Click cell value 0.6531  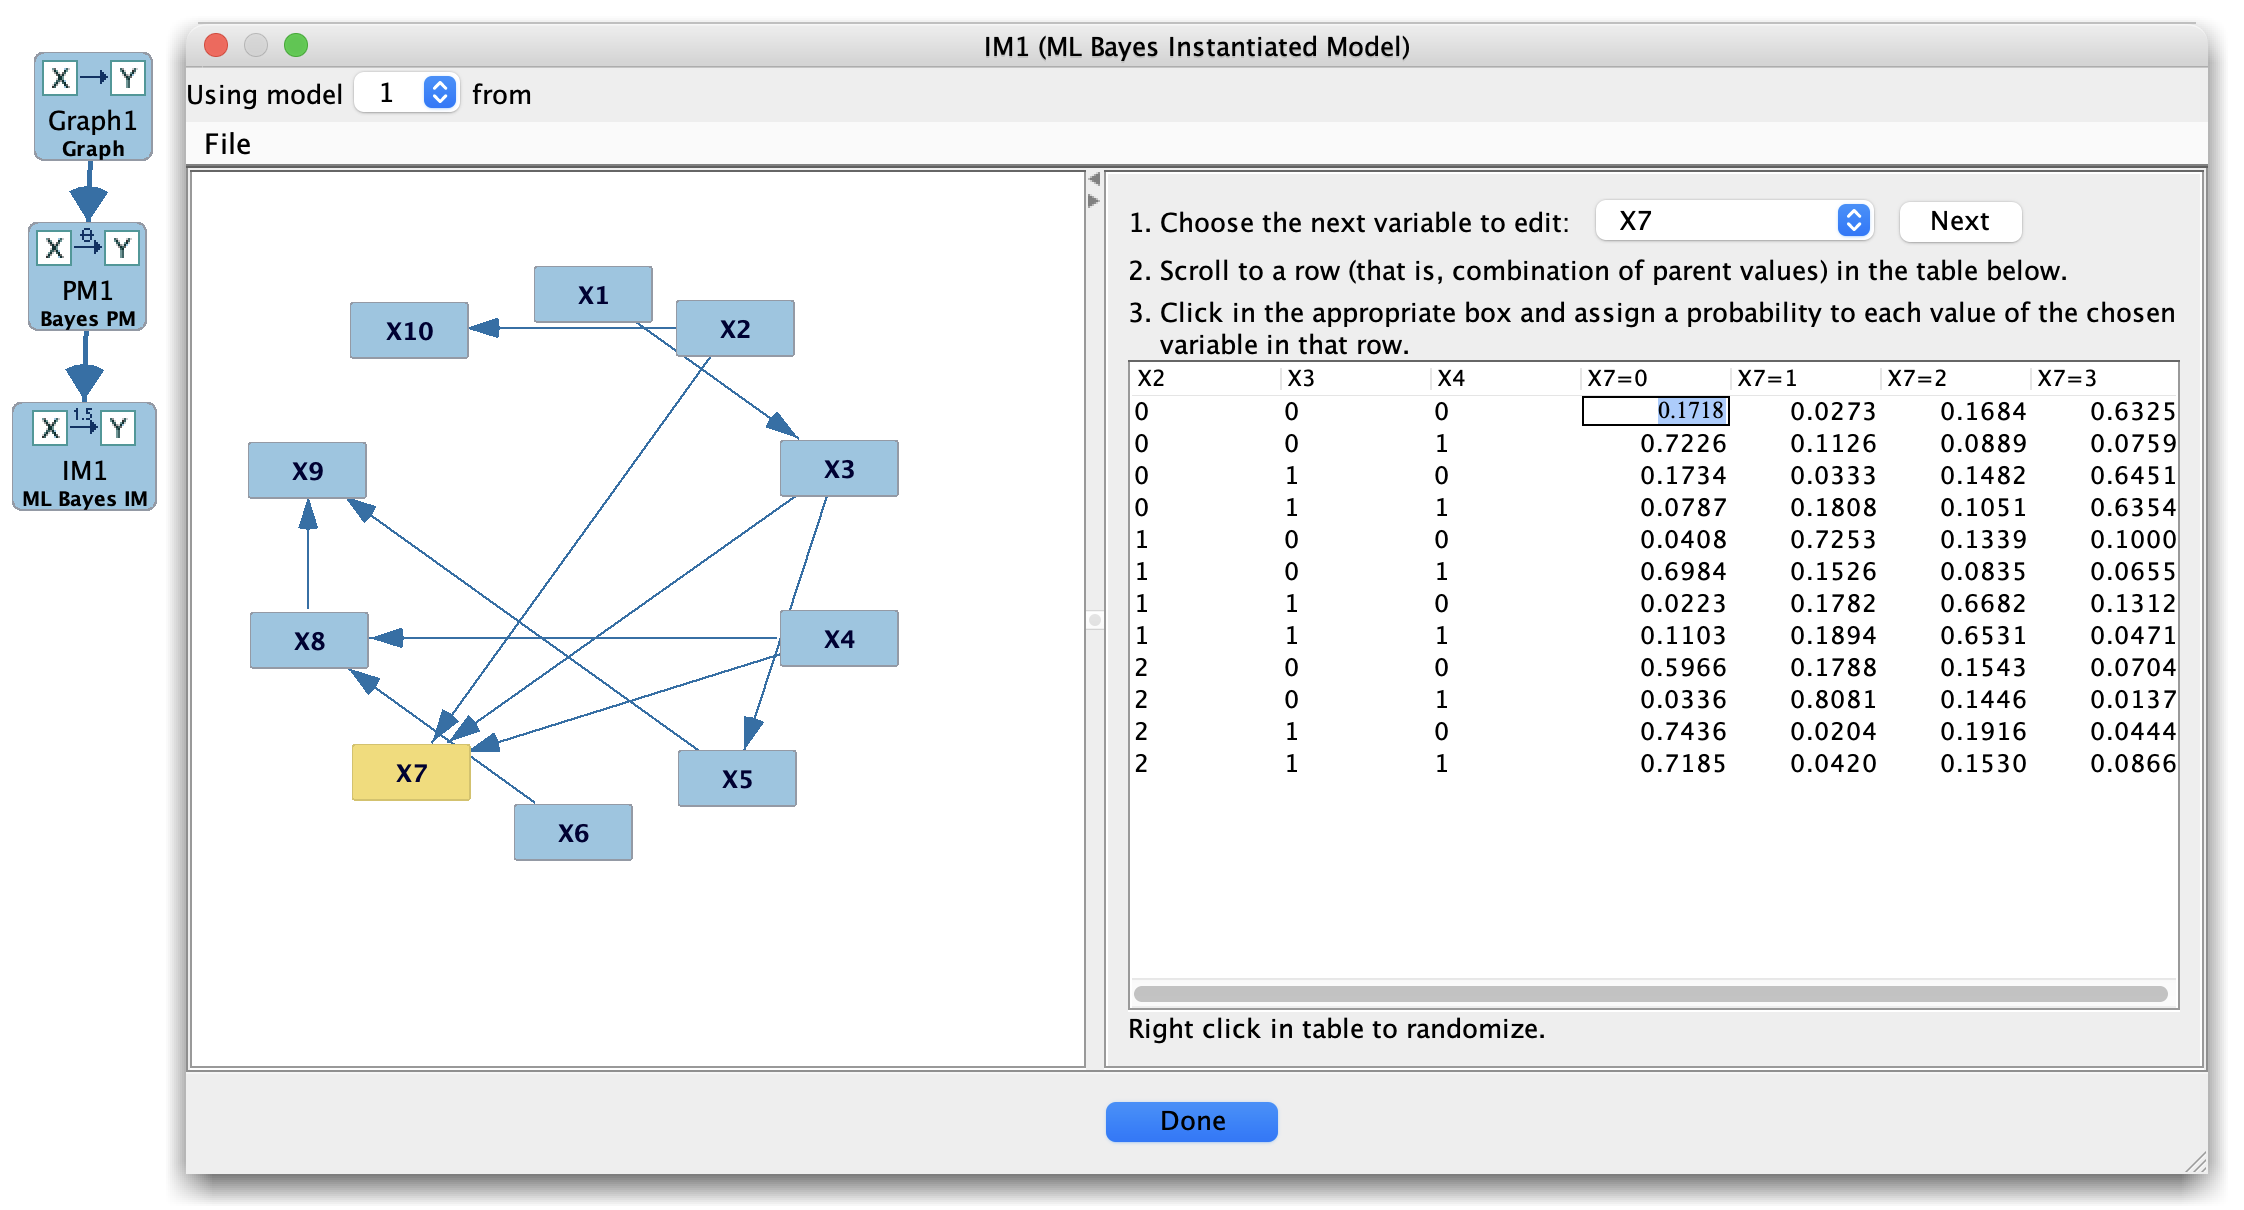point(1983,635)
